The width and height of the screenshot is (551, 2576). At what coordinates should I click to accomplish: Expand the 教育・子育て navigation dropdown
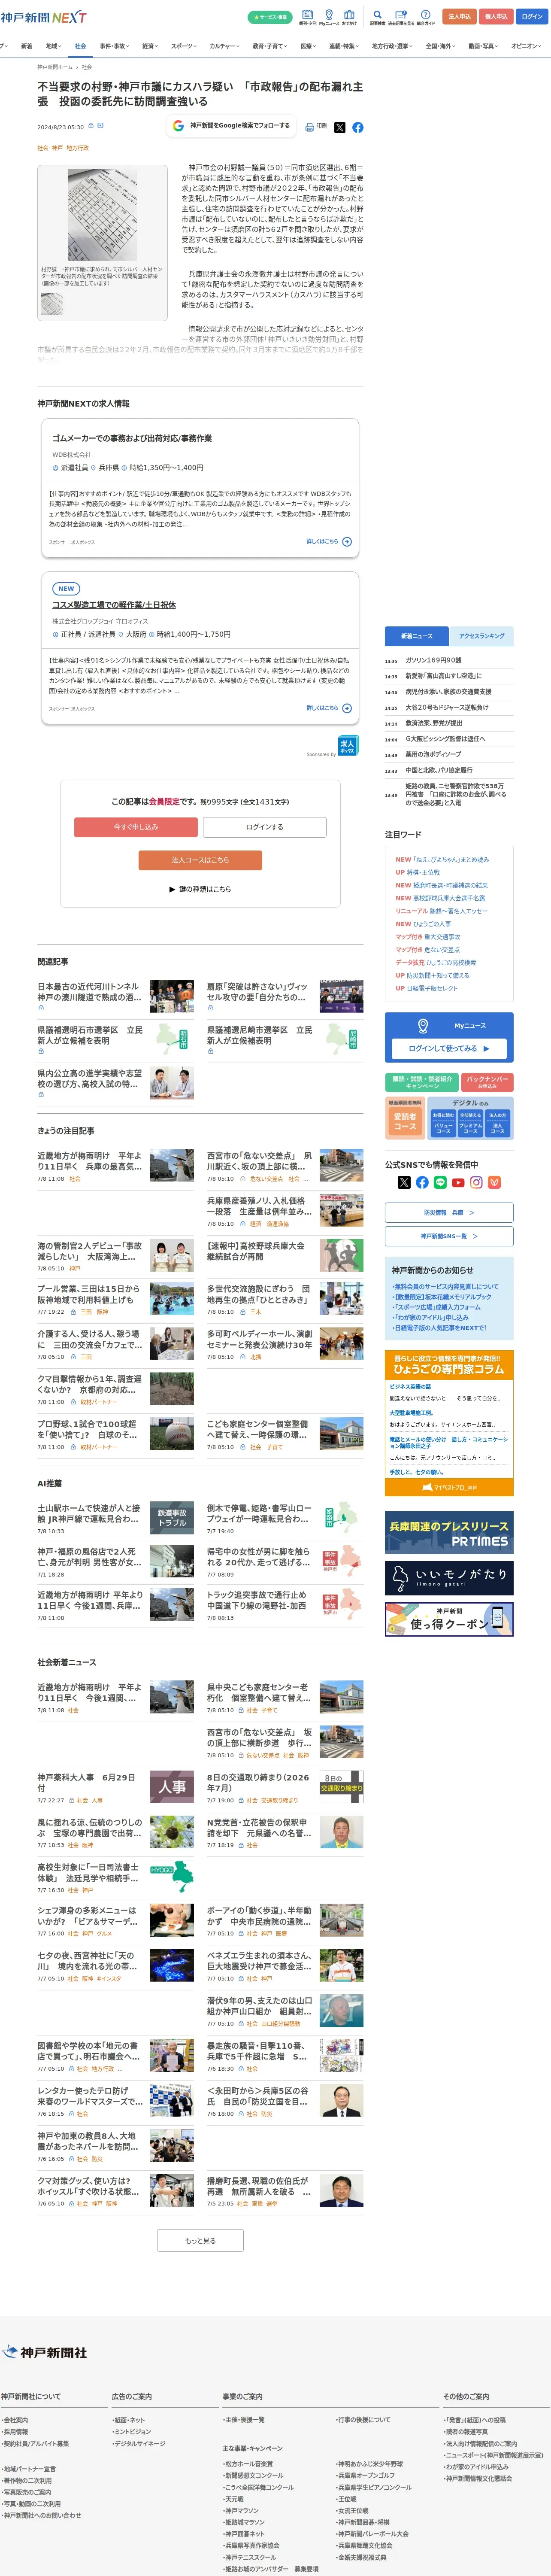[270, 46]
